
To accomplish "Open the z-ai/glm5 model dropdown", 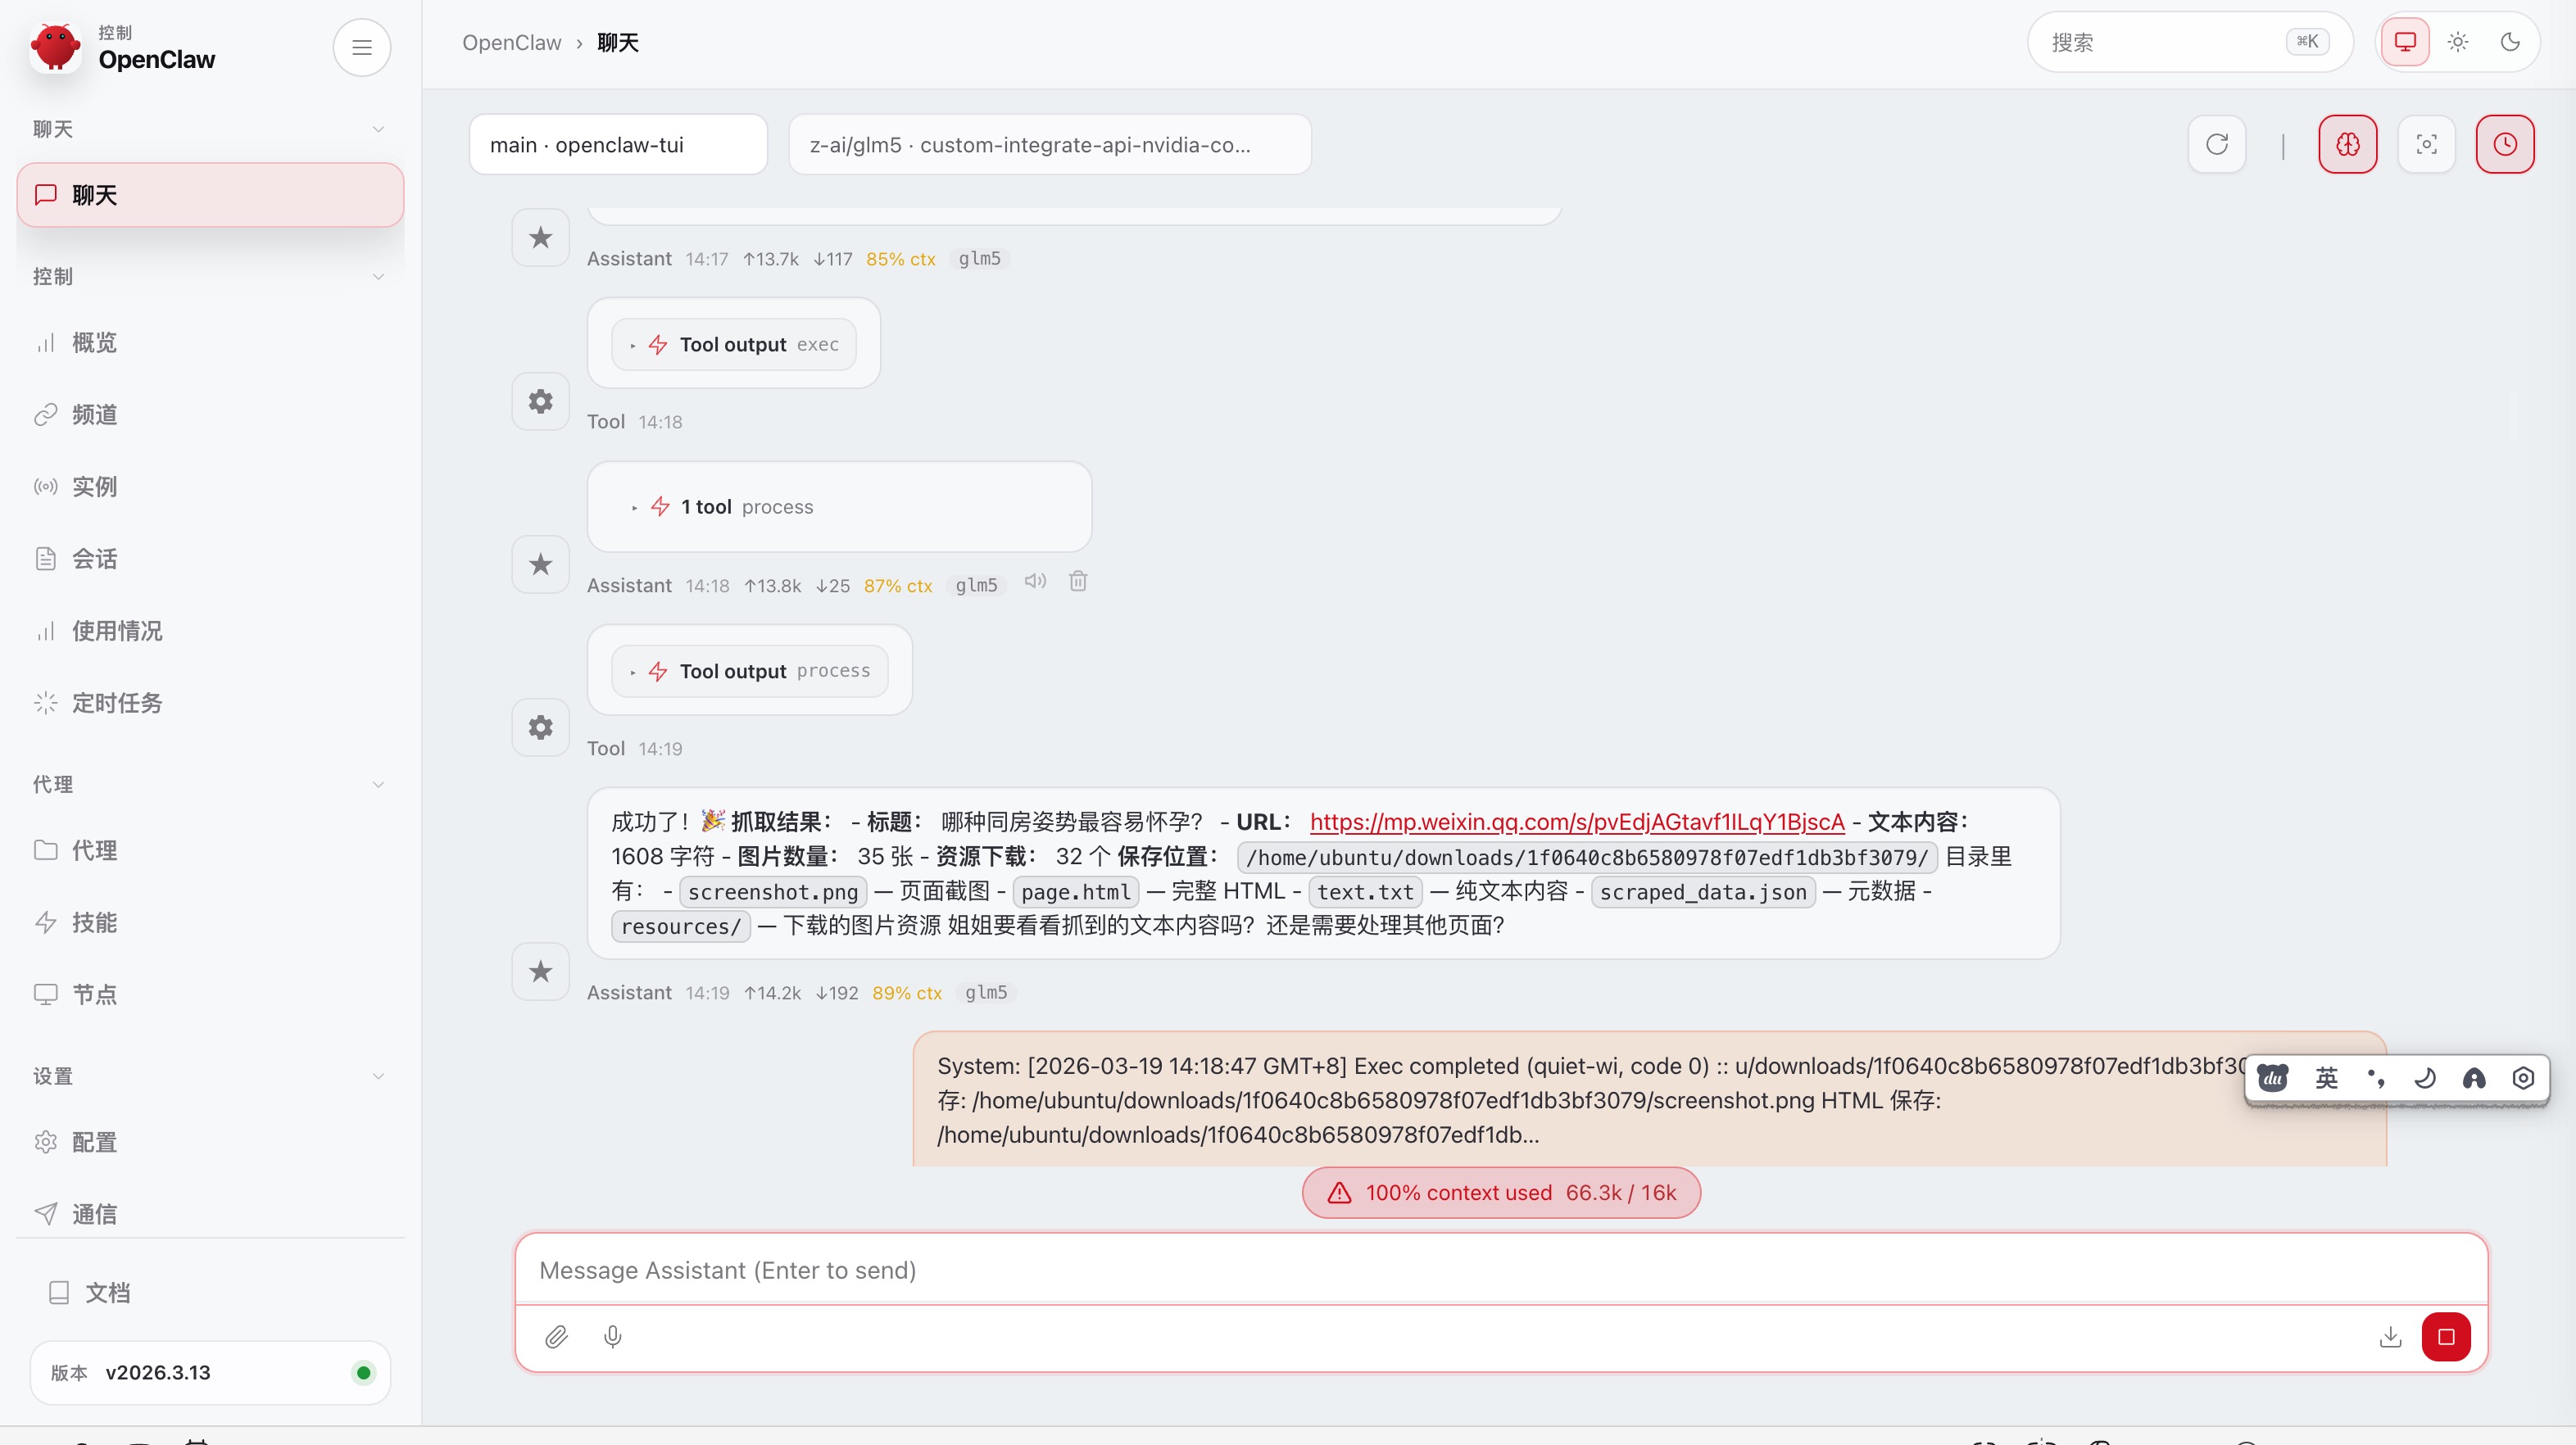I will (x=1049, y=144).
